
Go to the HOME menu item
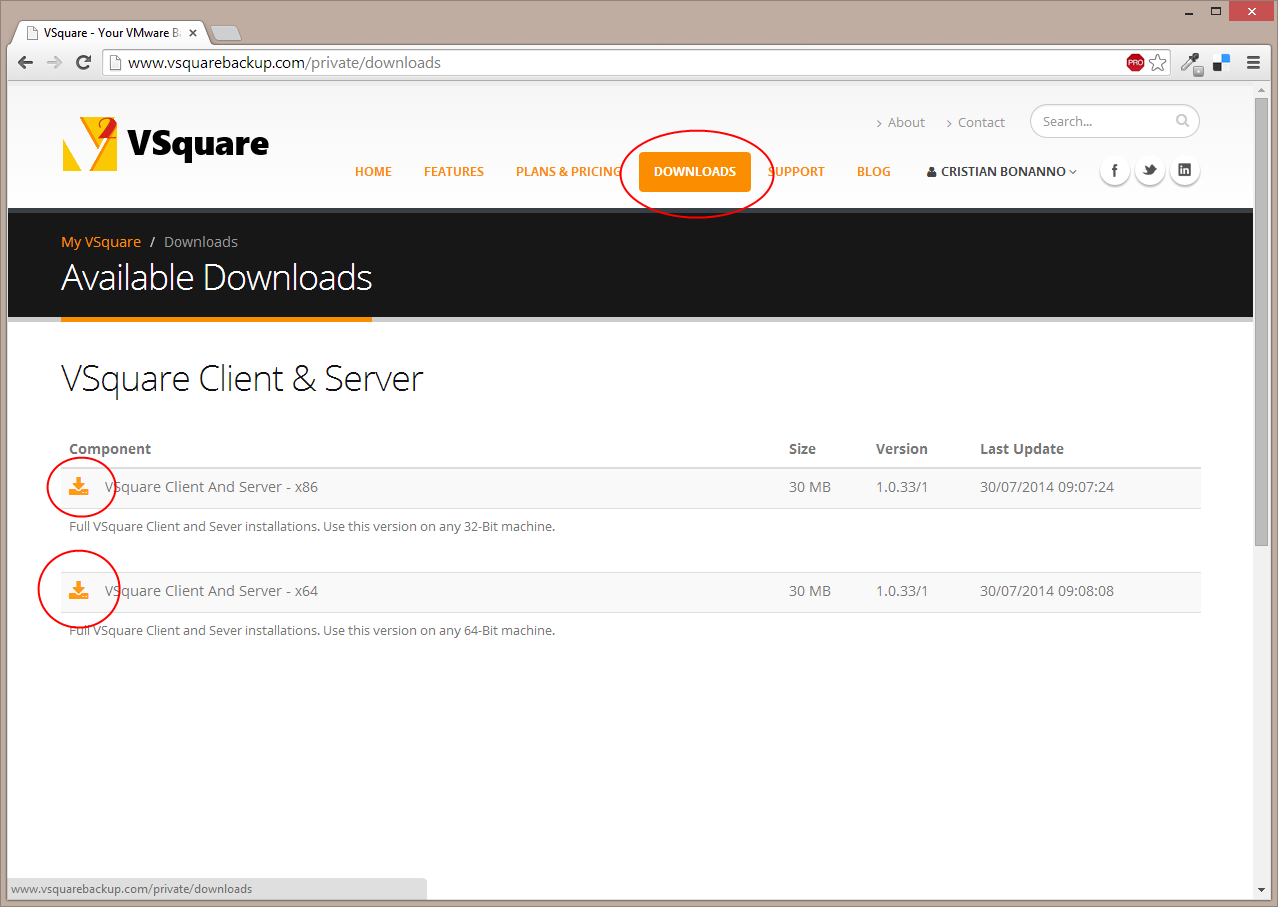[x=373, y=172]
